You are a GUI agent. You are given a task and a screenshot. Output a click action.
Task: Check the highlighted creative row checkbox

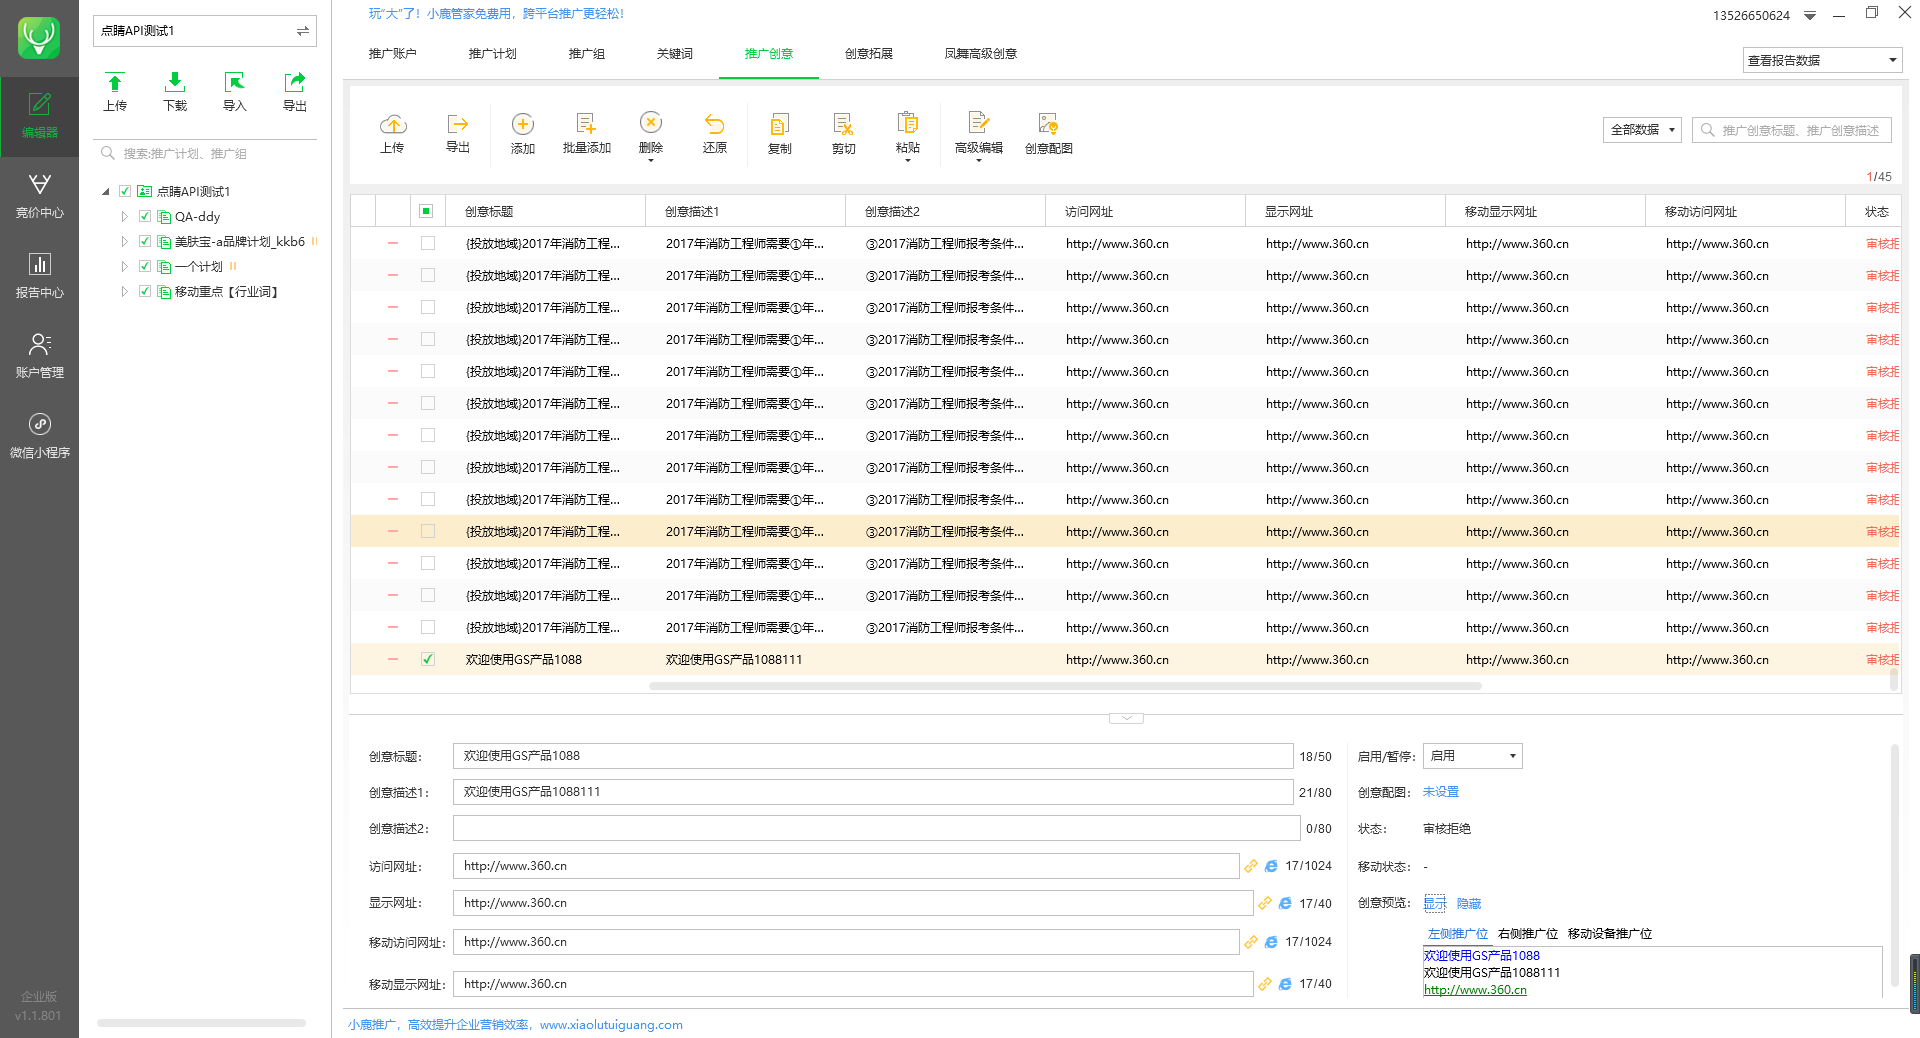coord(428,531)
